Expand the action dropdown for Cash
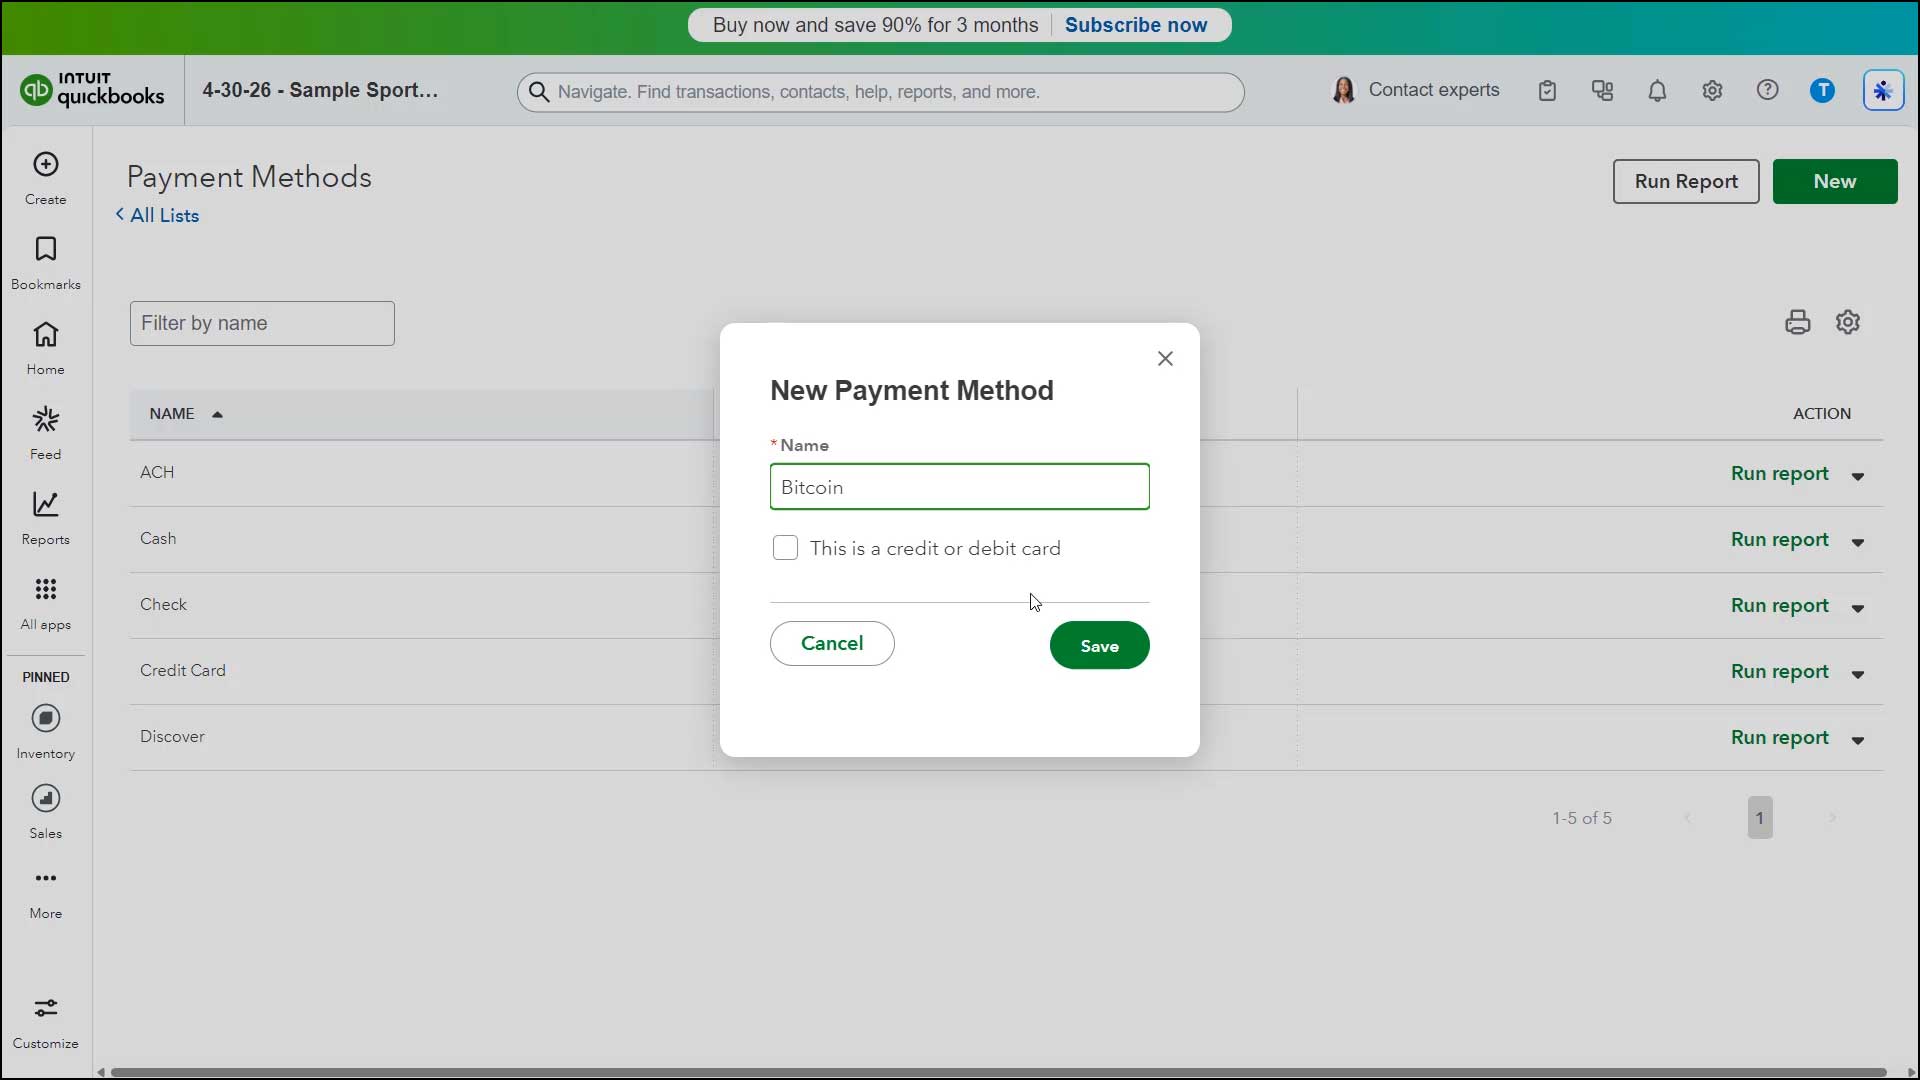The height and width of the screenshot is (1080, 1920). (1858, 542)
